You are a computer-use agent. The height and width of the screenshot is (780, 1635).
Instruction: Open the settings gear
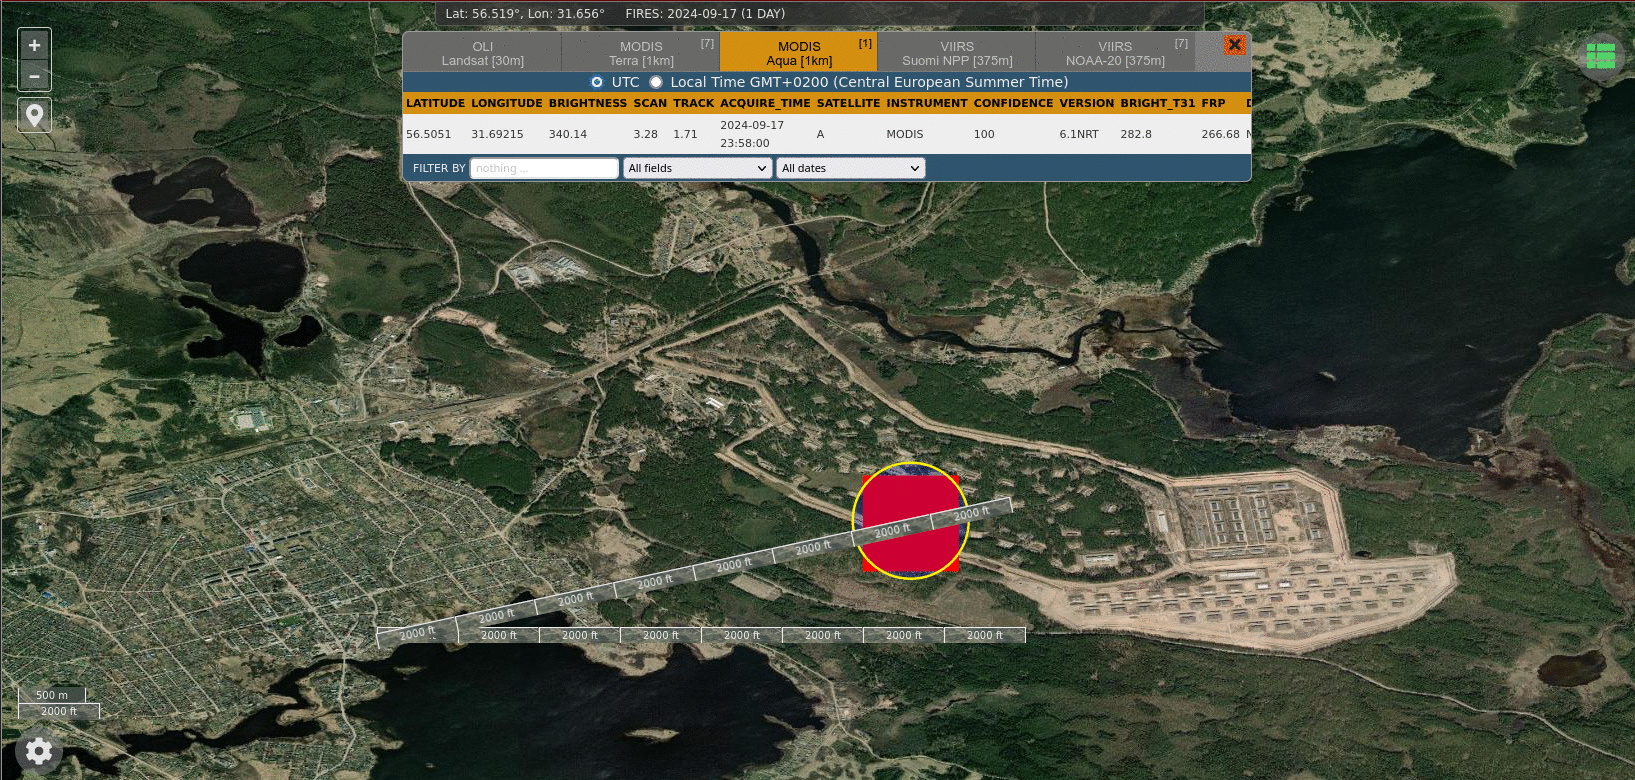(x=39, y=752)
